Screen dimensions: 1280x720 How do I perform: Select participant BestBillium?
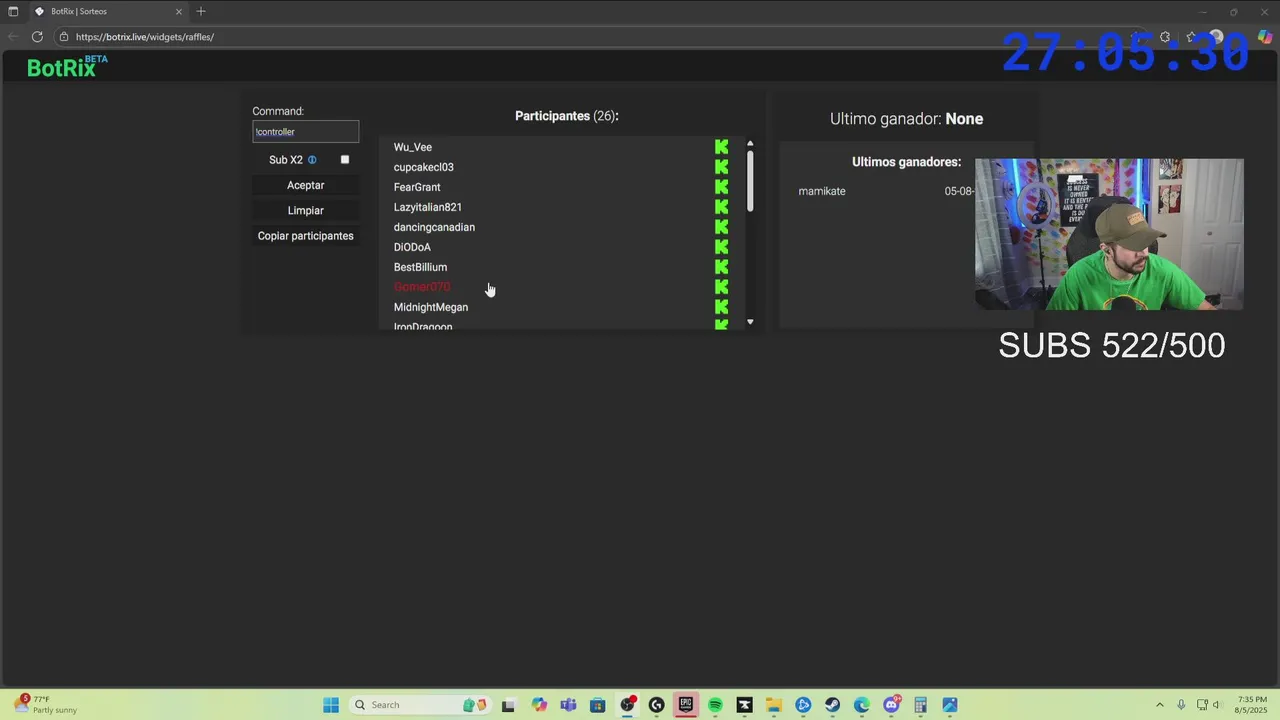[420, 267]
